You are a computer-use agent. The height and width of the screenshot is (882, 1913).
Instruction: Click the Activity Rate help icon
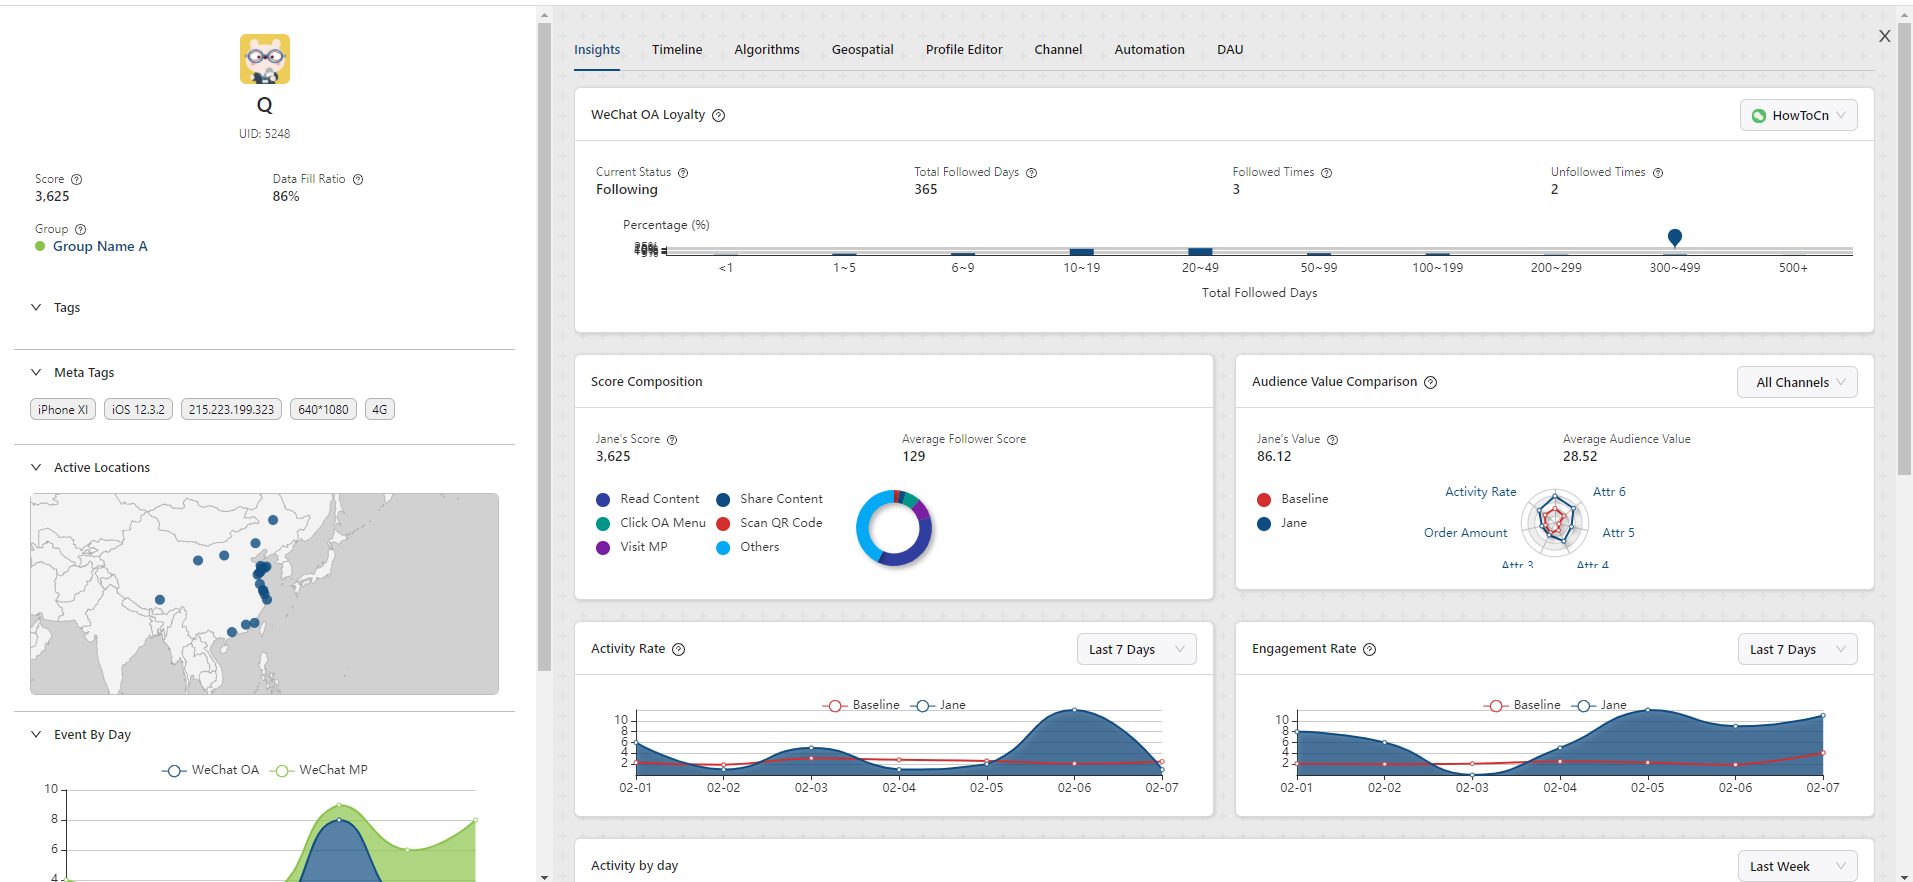point(678,649)
